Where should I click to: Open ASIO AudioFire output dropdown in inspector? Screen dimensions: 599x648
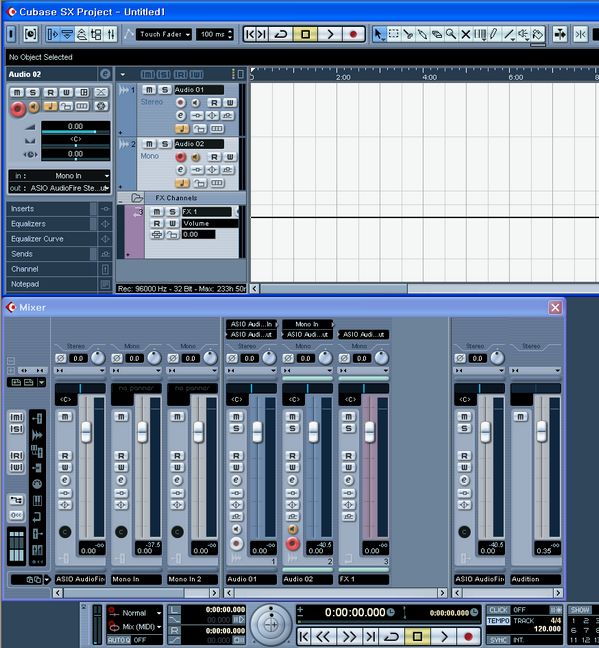point(60,188)
